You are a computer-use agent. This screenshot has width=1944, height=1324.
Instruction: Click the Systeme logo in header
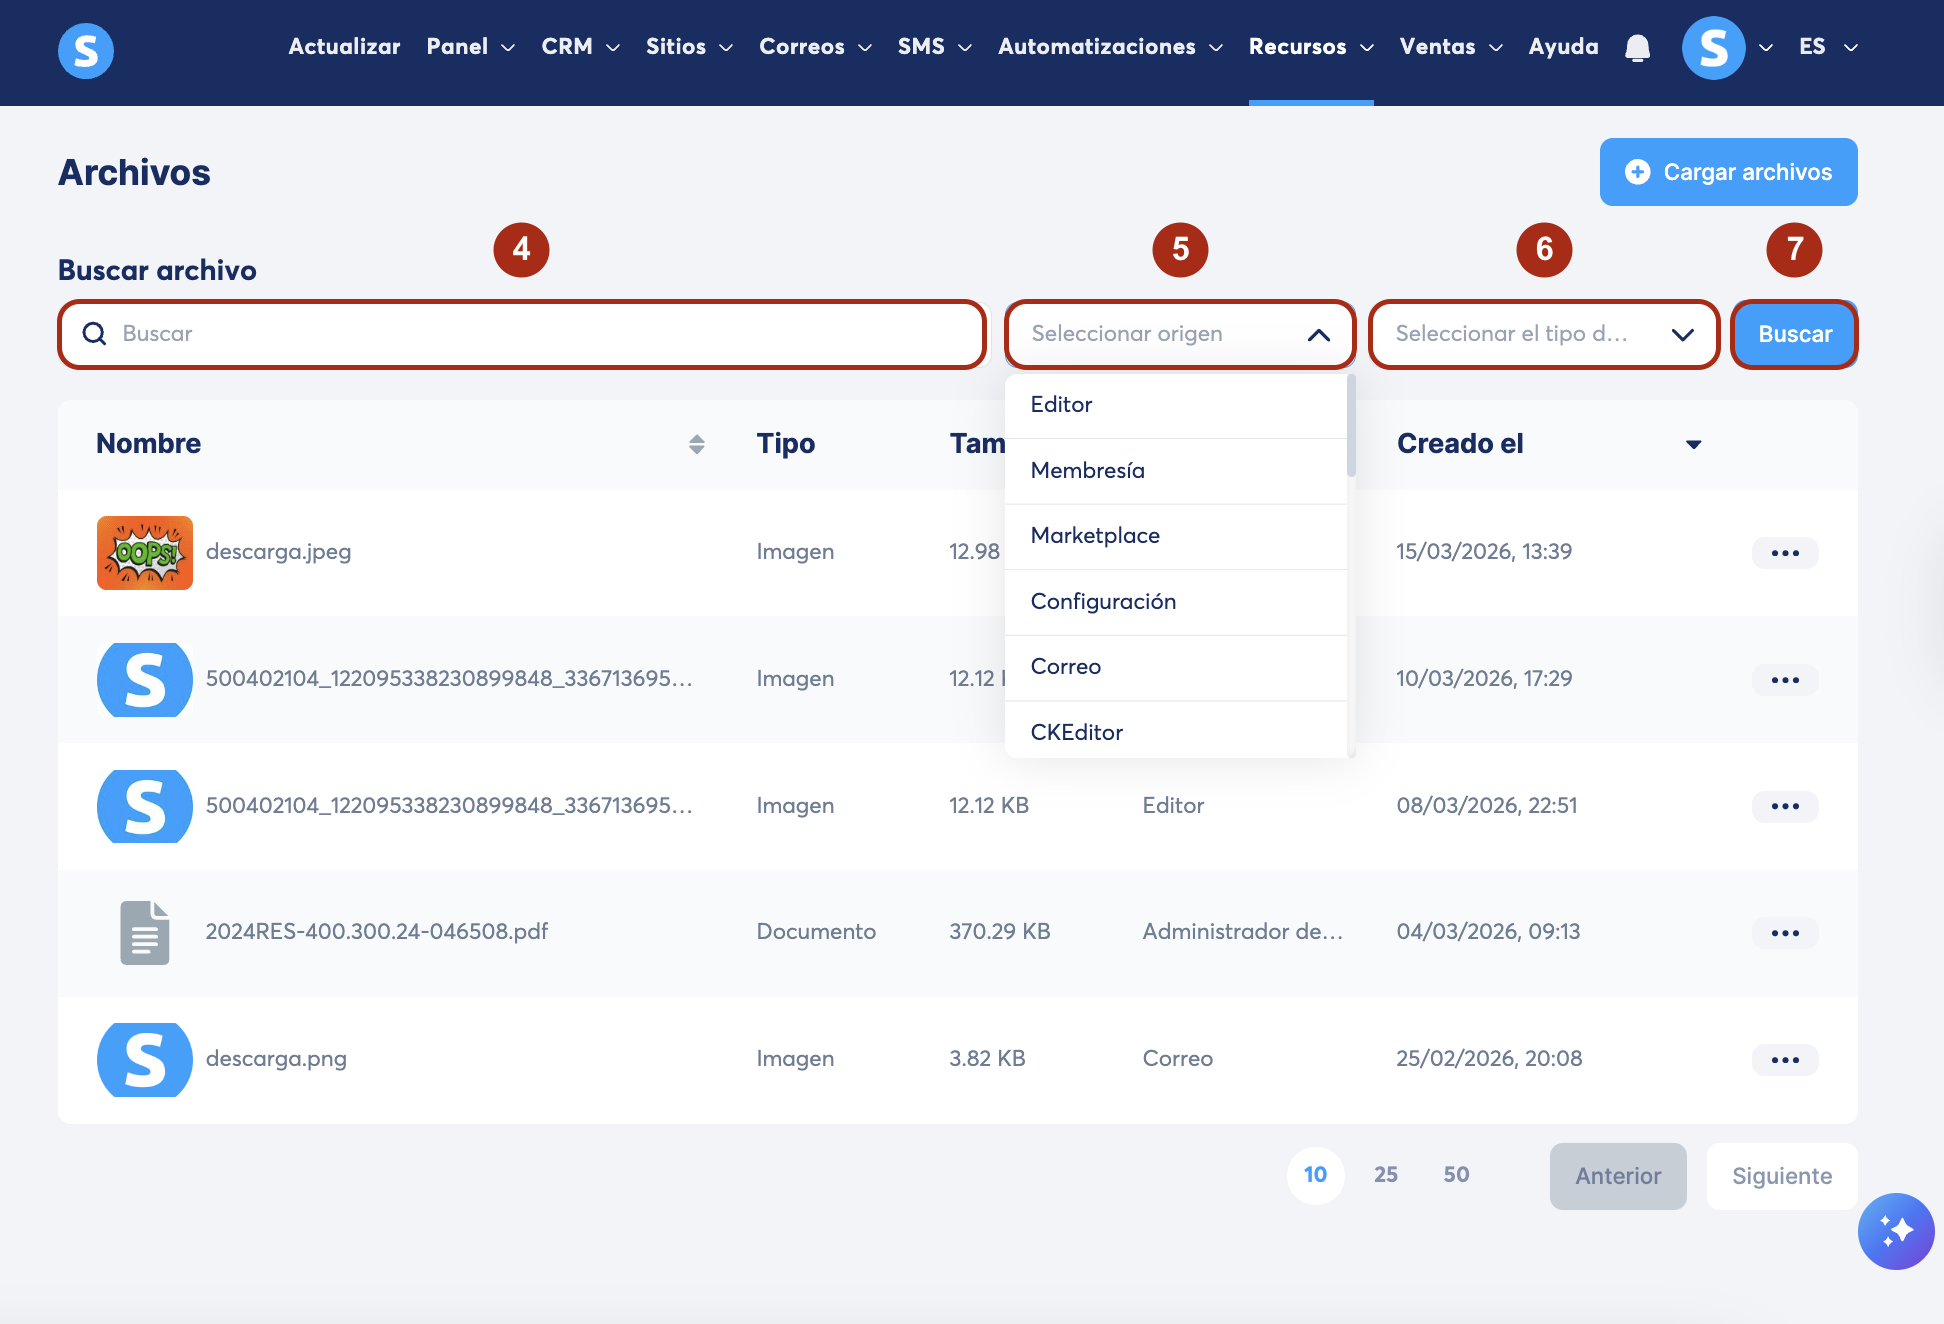tap(86, 50)
